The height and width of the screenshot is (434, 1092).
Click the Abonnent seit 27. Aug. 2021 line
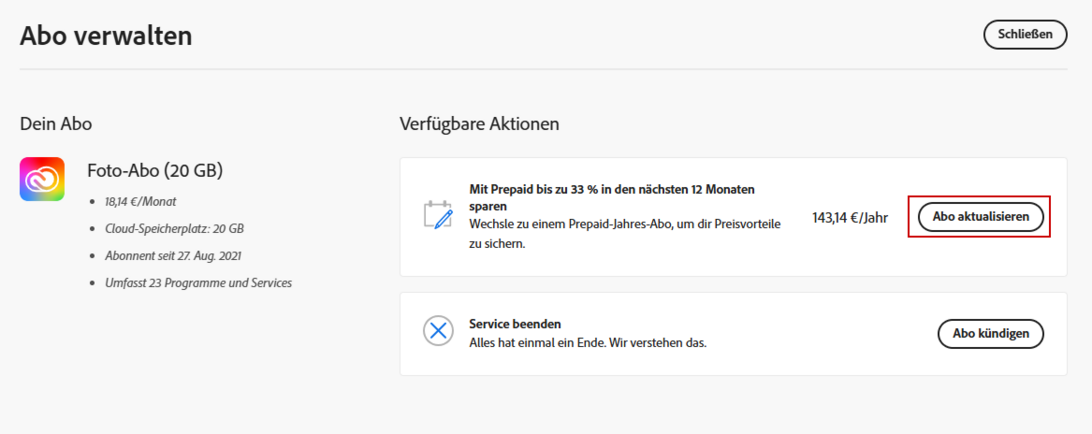pyautogui.click(x=173, y=256)
